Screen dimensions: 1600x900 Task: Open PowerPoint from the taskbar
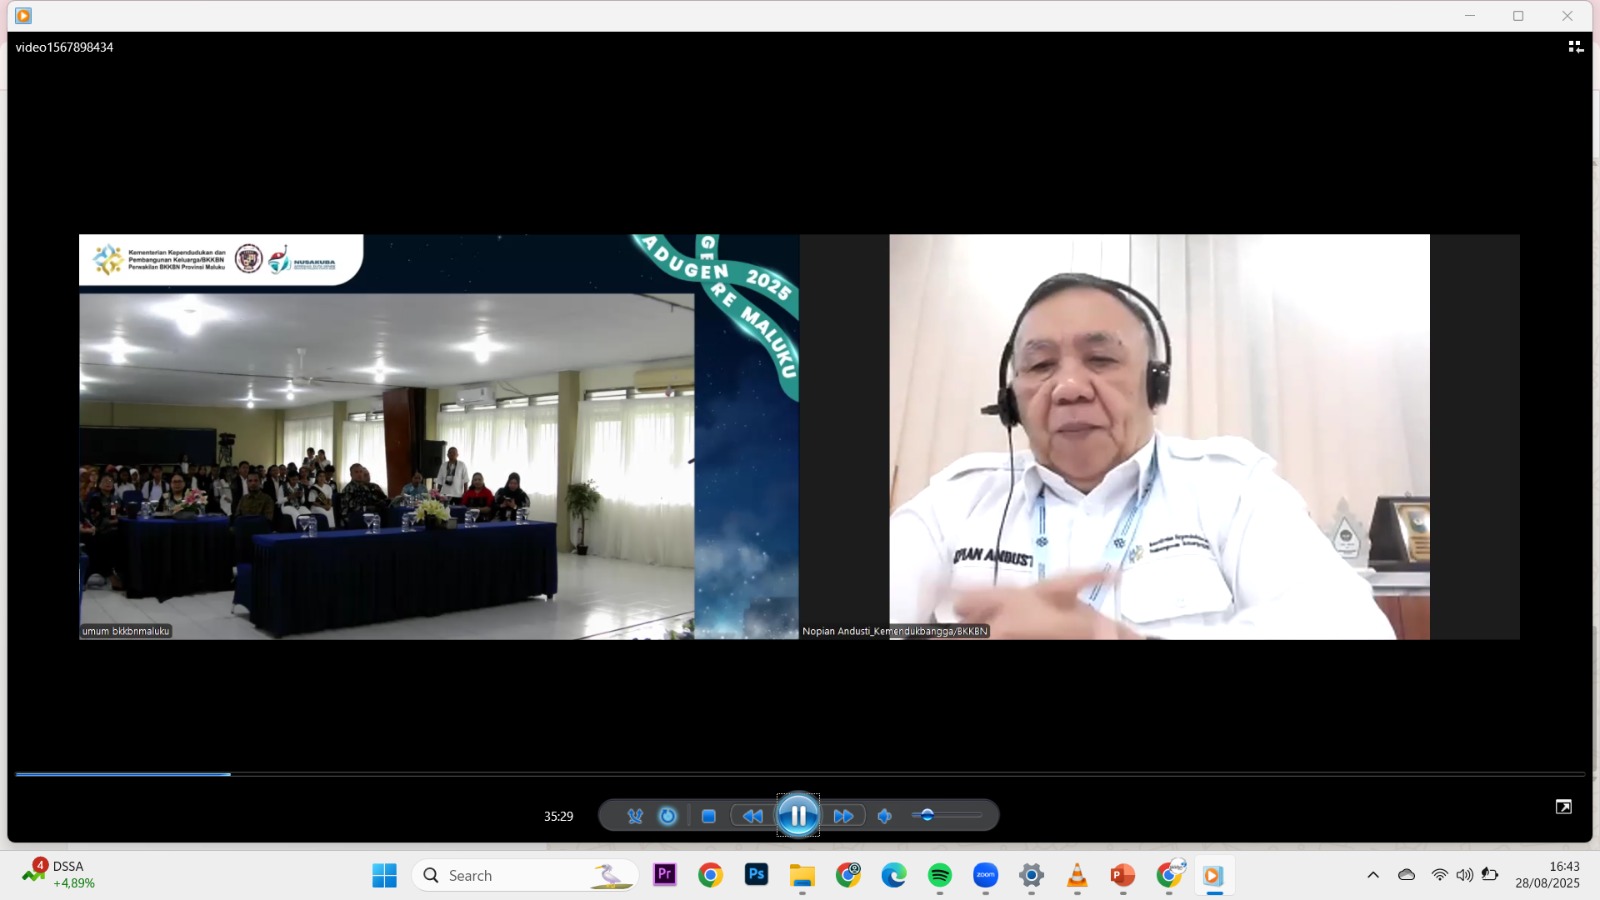1123,876
